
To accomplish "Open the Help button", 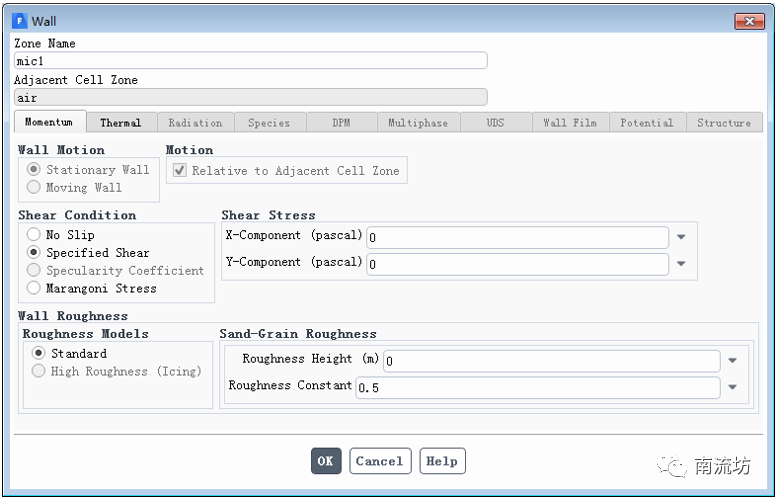I will (442, 461).
